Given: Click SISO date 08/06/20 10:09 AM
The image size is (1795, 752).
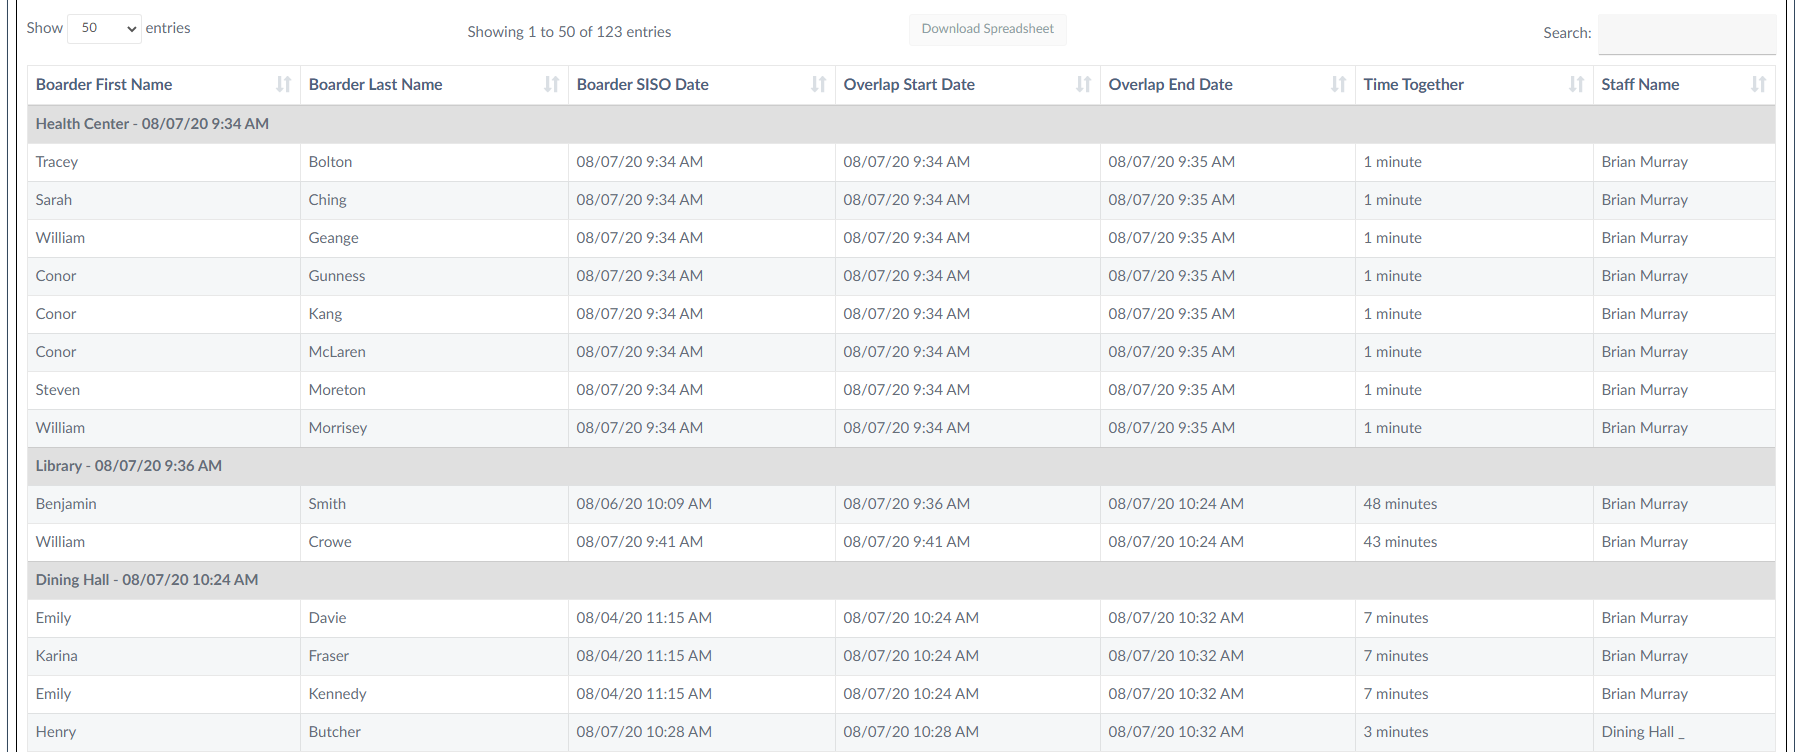Looking at the screenshot, I should coord(644,504).
